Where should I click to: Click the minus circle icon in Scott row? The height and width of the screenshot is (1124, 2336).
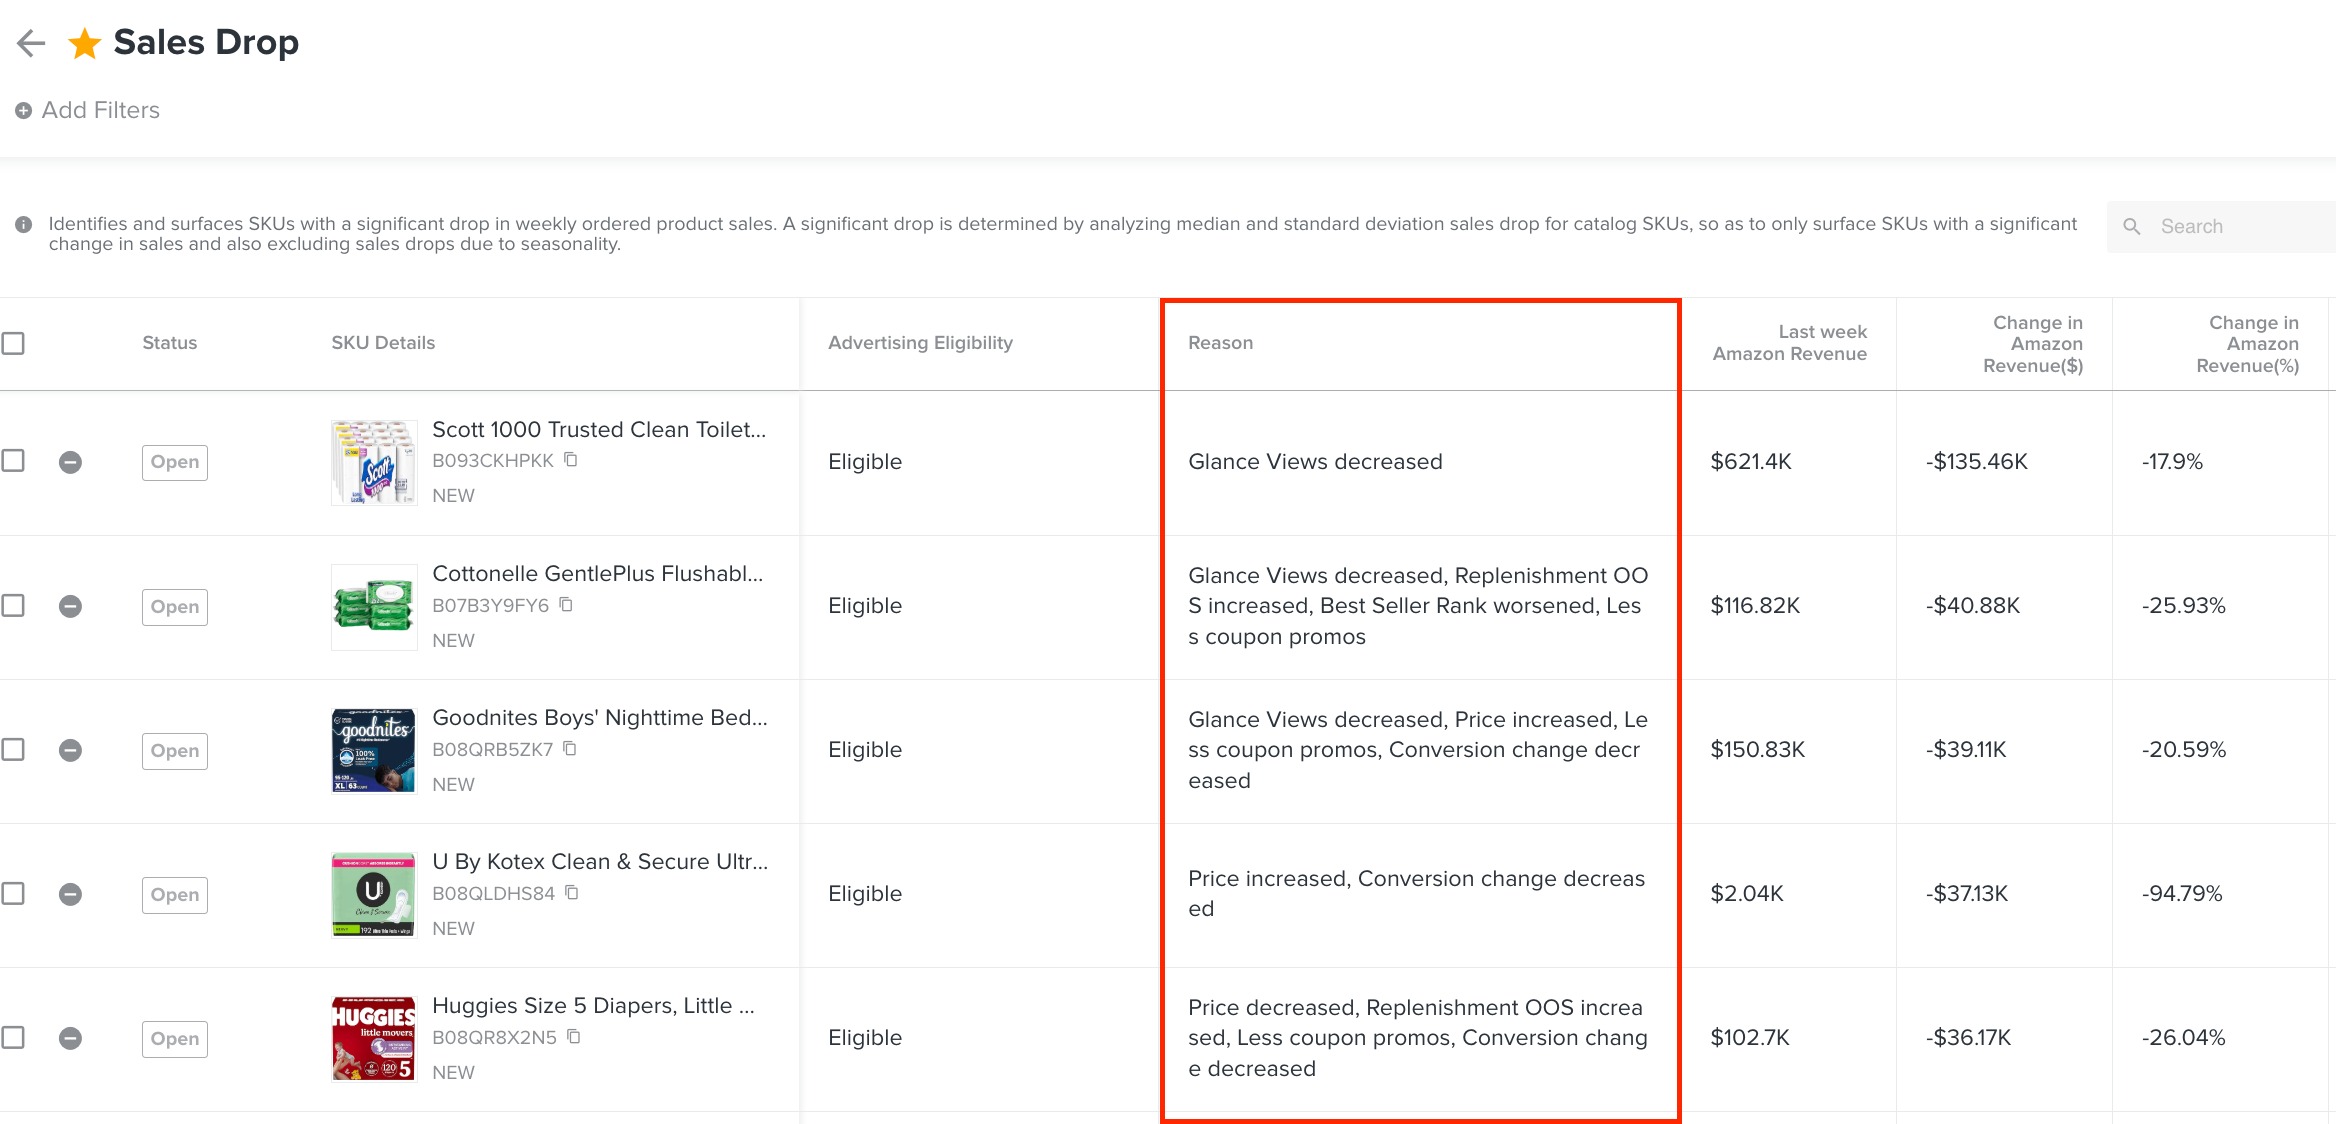pos(70,462)
